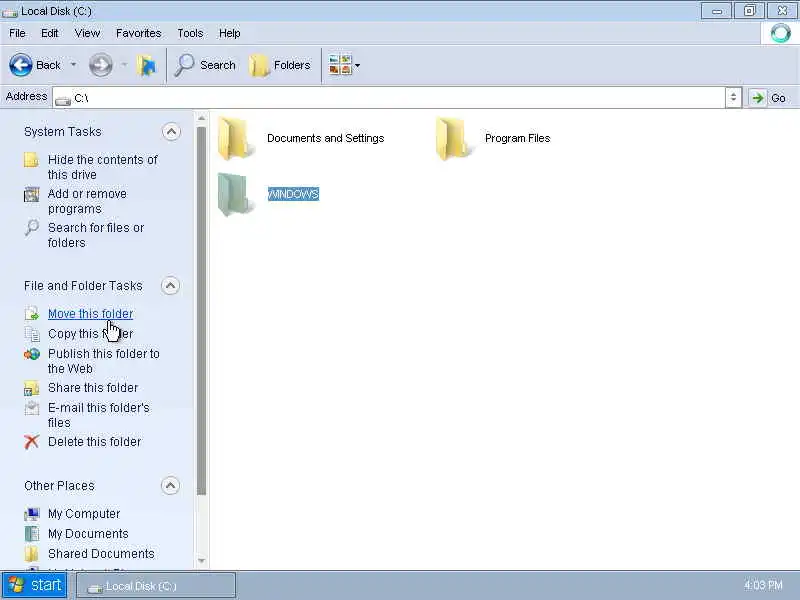Click the Documents and Settings label

tap(326, 138)
